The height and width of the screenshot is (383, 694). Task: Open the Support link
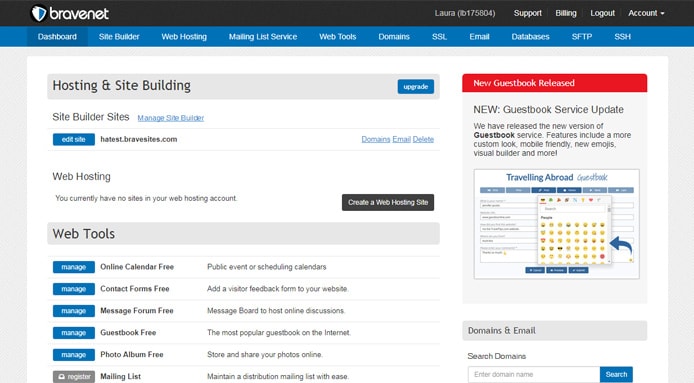pyautogui.click(x=528, y=13)
